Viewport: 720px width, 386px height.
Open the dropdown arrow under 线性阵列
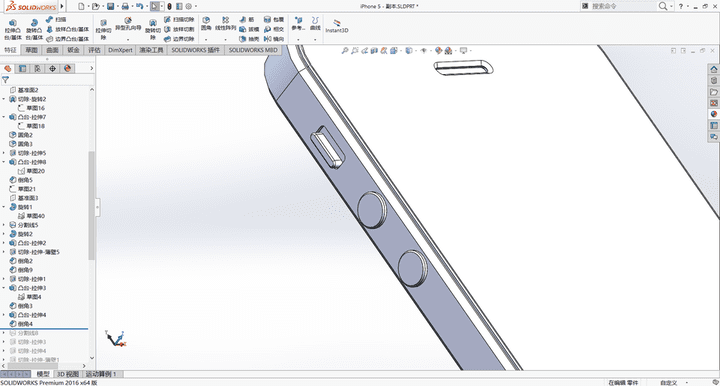point(225,40)
